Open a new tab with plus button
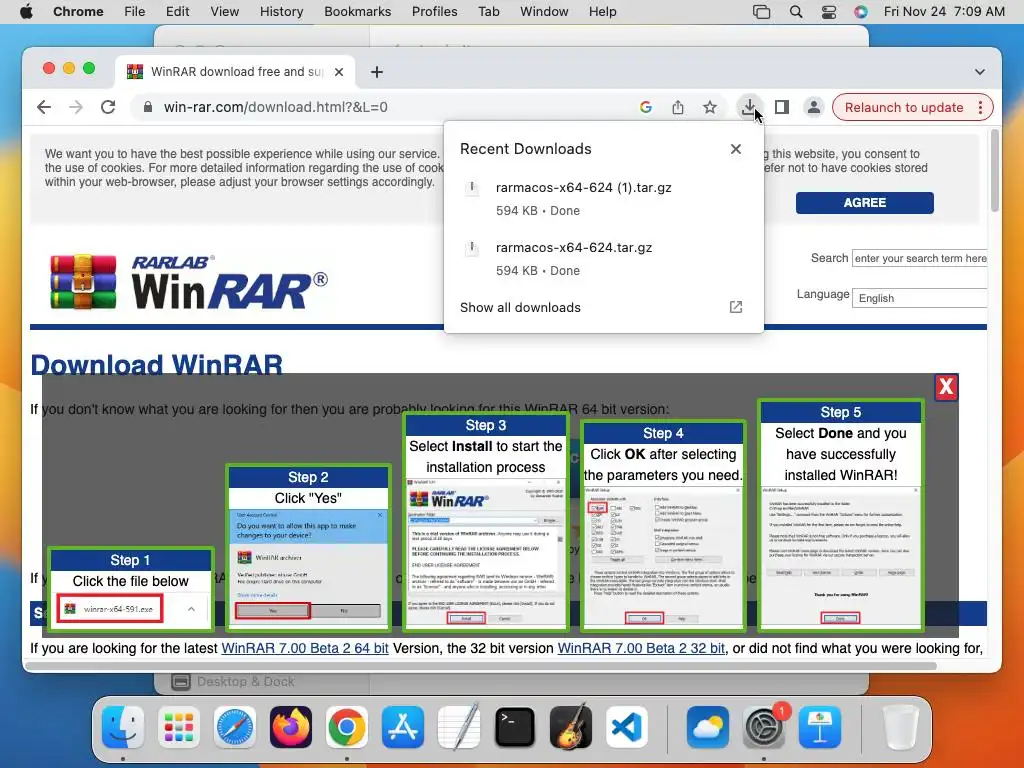The height and width of the screenshot is (768, 1024). coord(377,72)
